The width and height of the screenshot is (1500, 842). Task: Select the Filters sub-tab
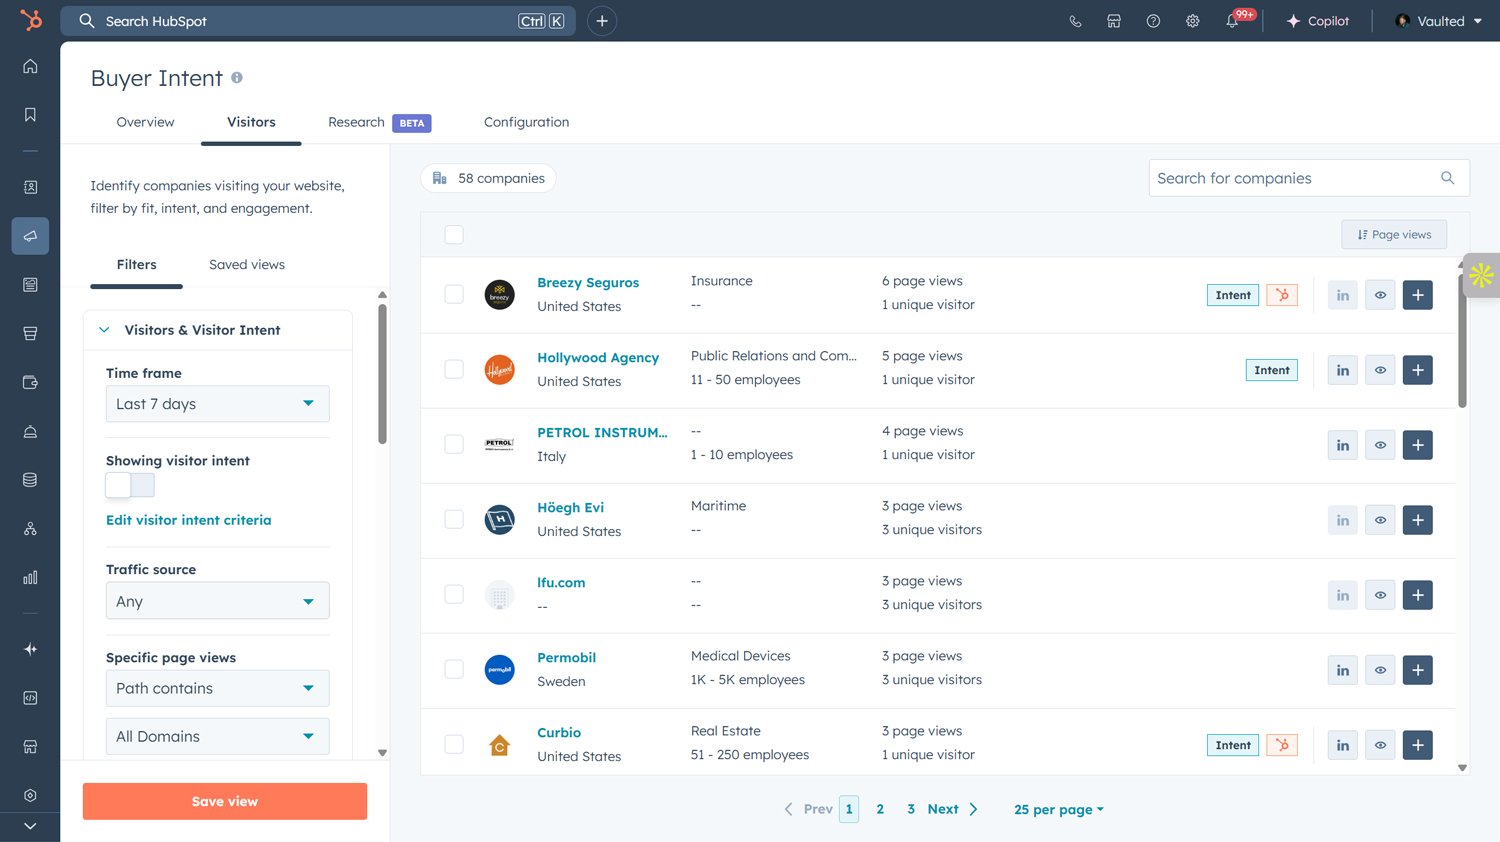click(x=136, y=265)
